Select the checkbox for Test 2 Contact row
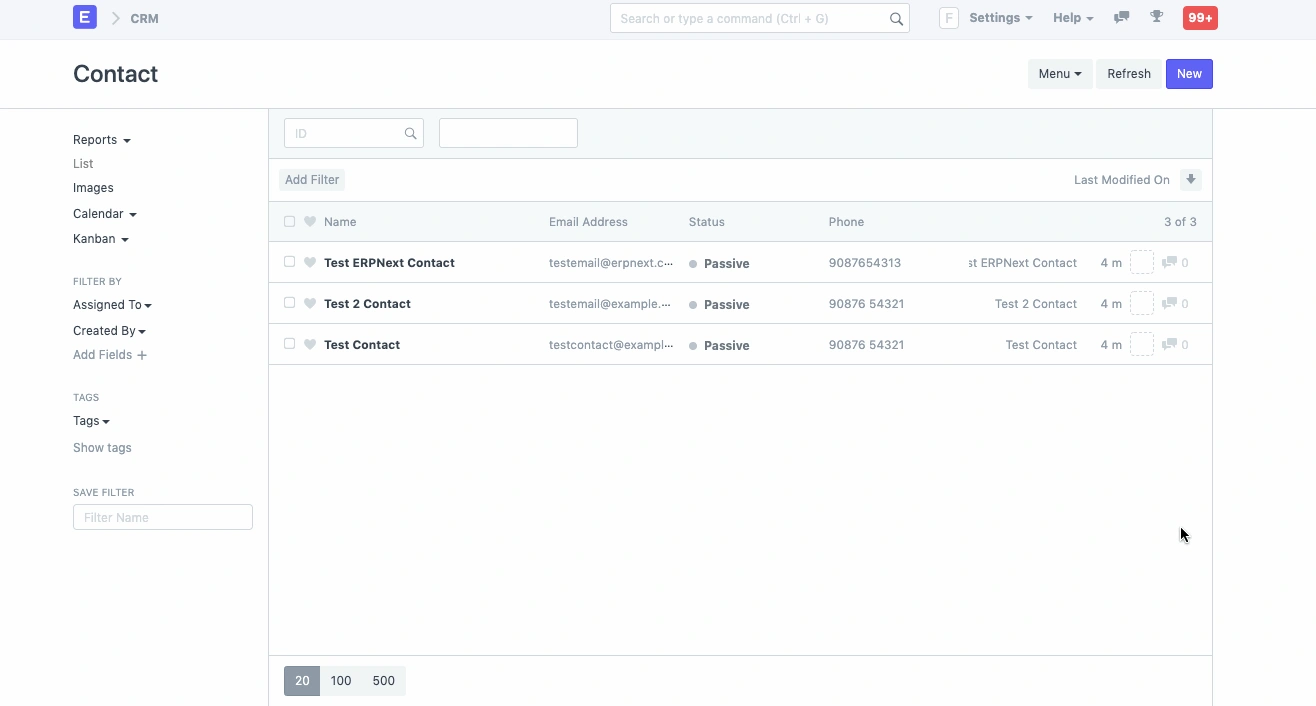Screen dimensions: 1316x706 point(289,303)
